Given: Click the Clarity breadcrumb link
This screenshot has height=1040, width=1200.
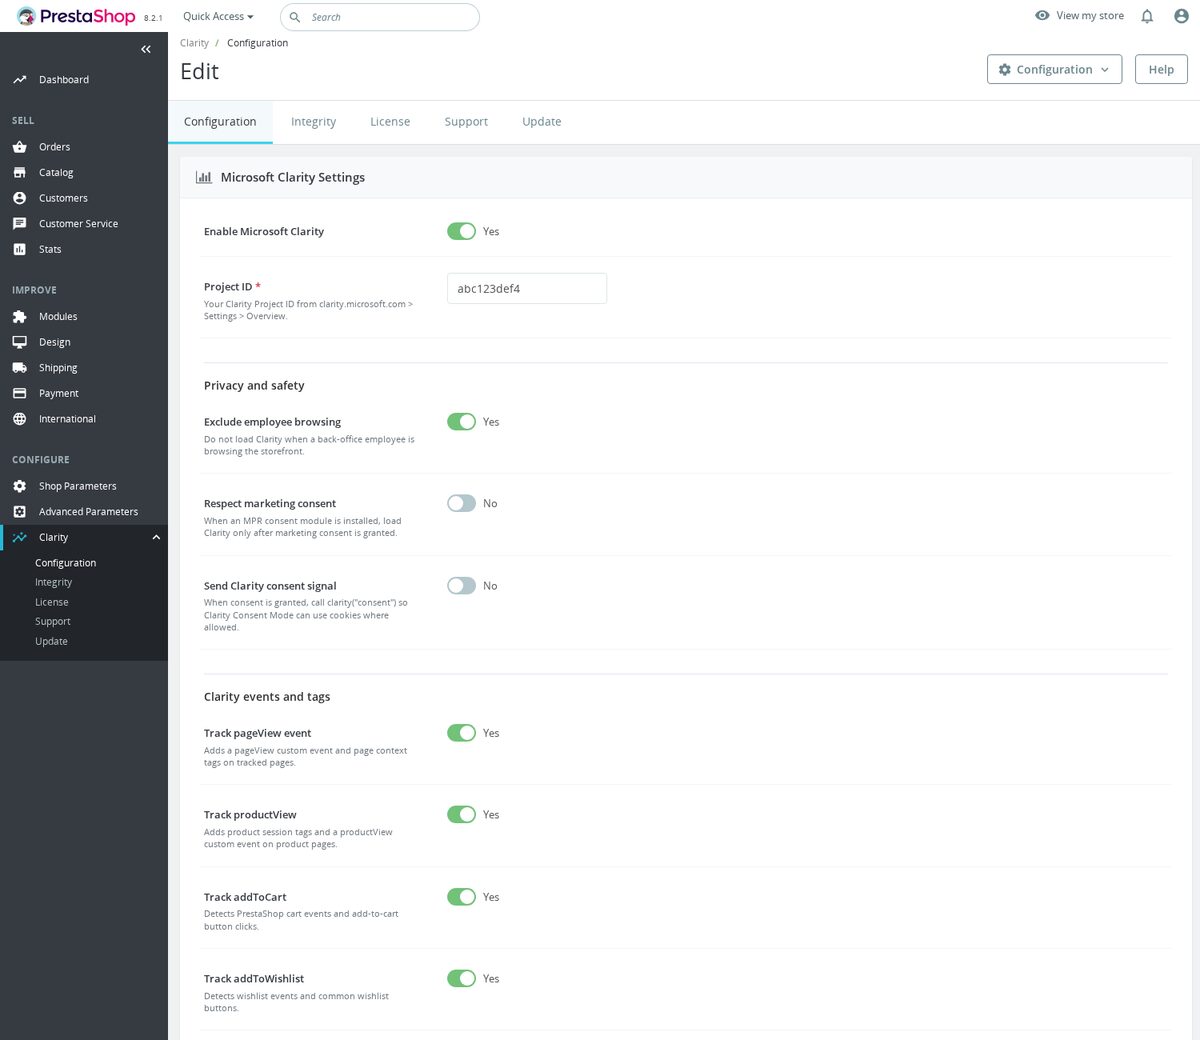Looking at the screenshot, I should pos(194,43).
